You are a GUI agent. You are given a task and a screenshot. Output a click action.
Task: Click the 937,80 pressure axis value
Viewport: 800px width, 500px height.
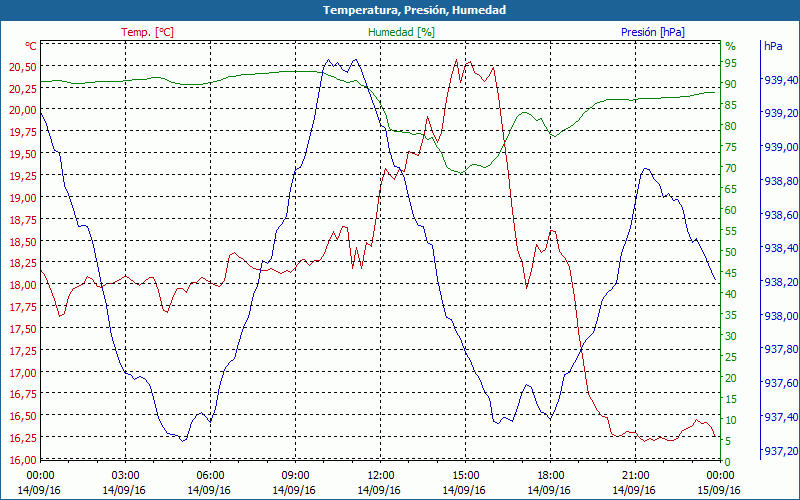[779, 349]
